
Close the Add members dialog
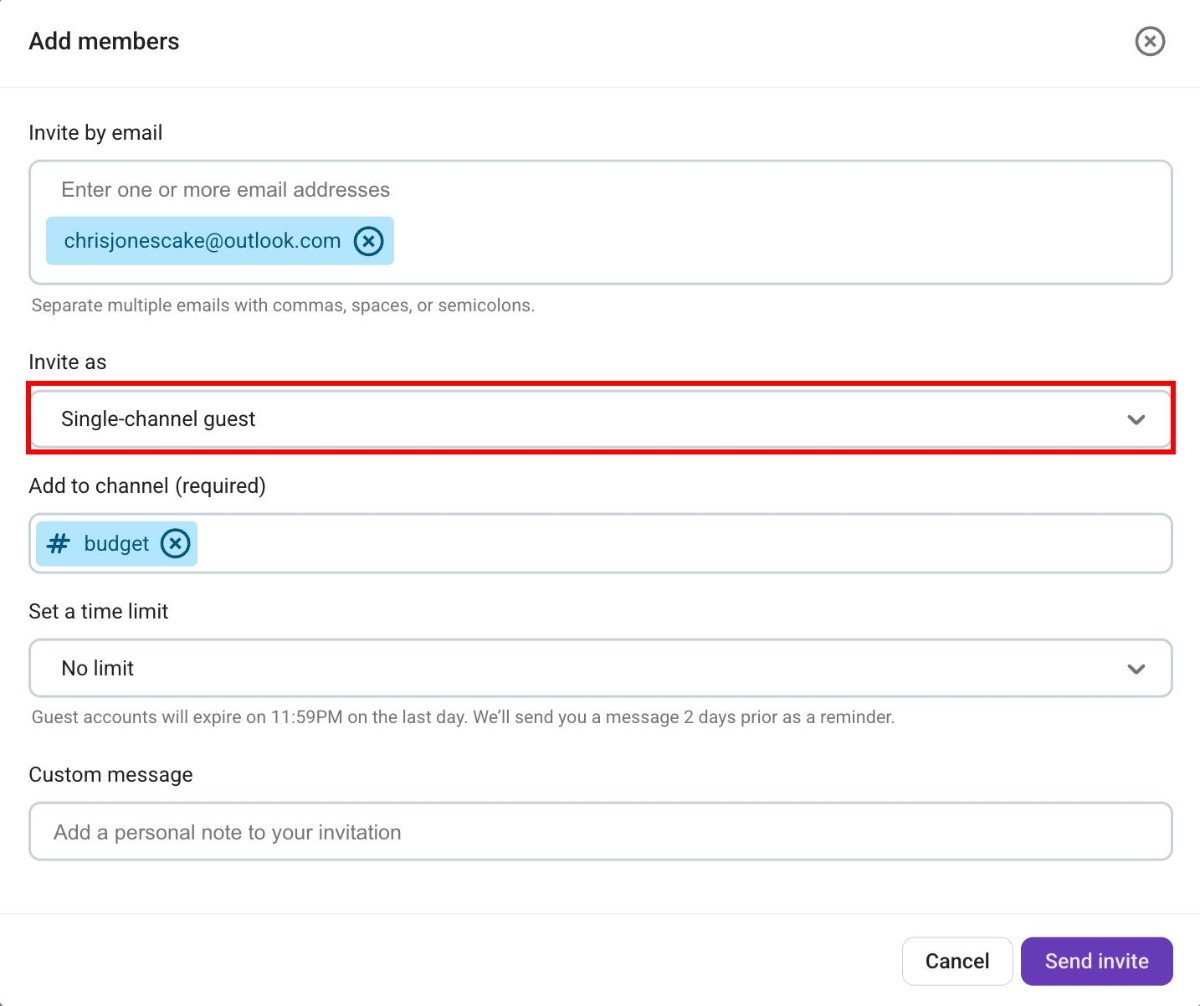click(x=1150, y=41)
